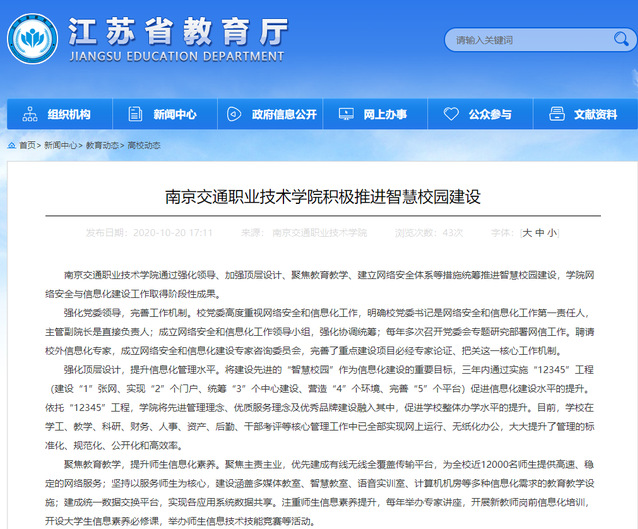
Task: Set font size to 中 (medium)
Action: pyautogui.click(x=539, y=233)
